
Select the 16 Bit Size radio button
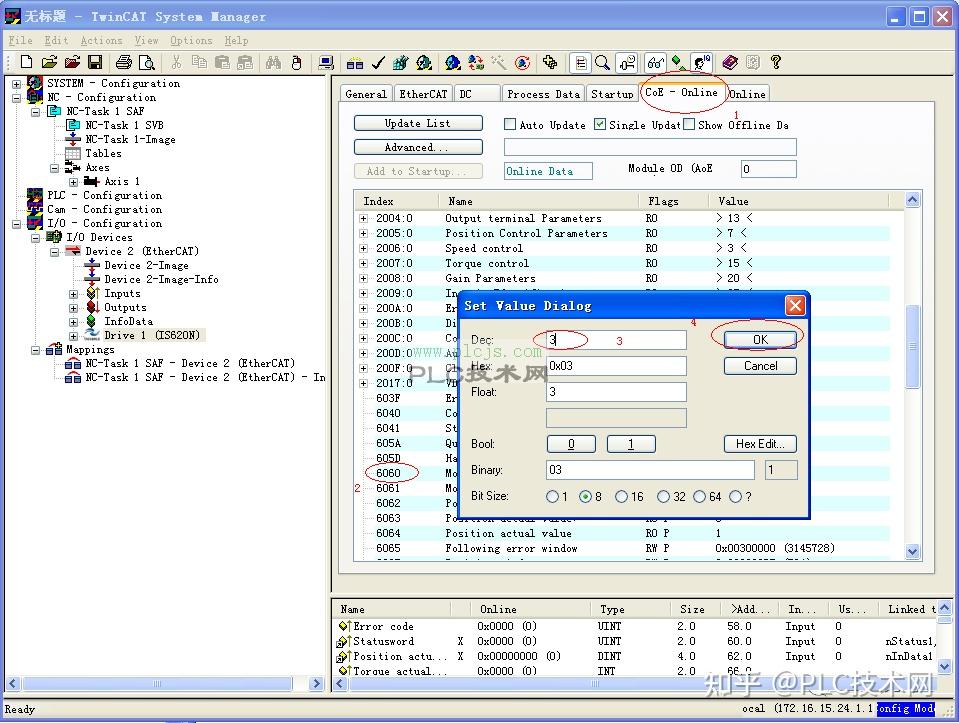tap(622, 497)
